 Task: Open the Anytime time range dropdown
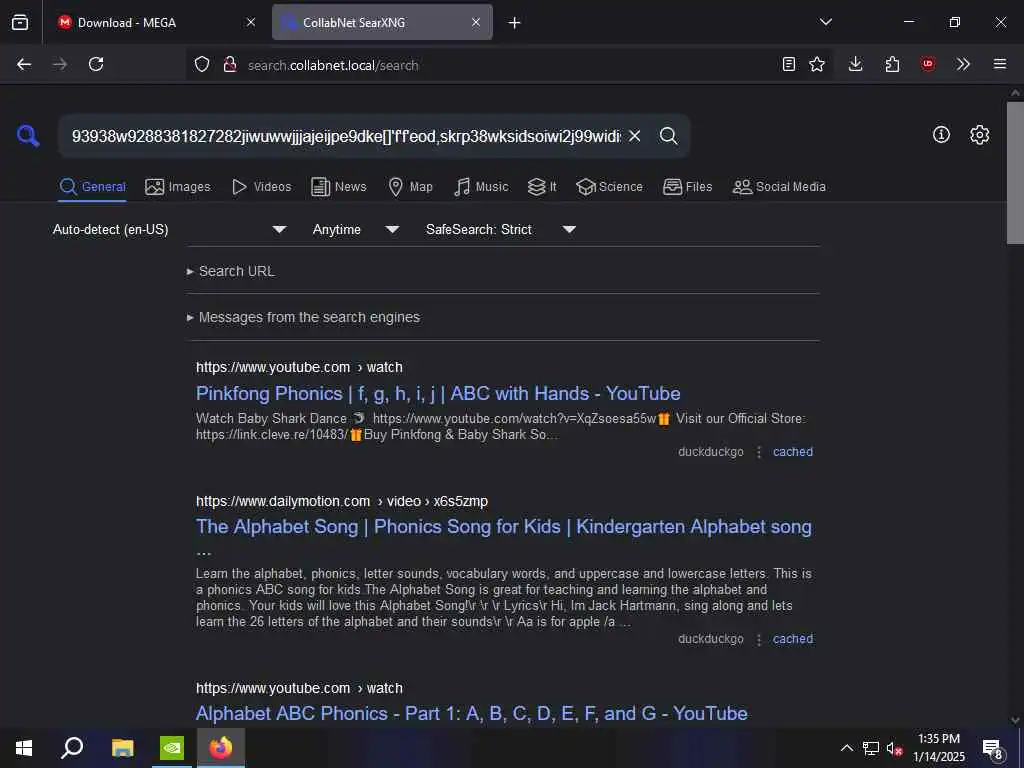click(355, 229)
